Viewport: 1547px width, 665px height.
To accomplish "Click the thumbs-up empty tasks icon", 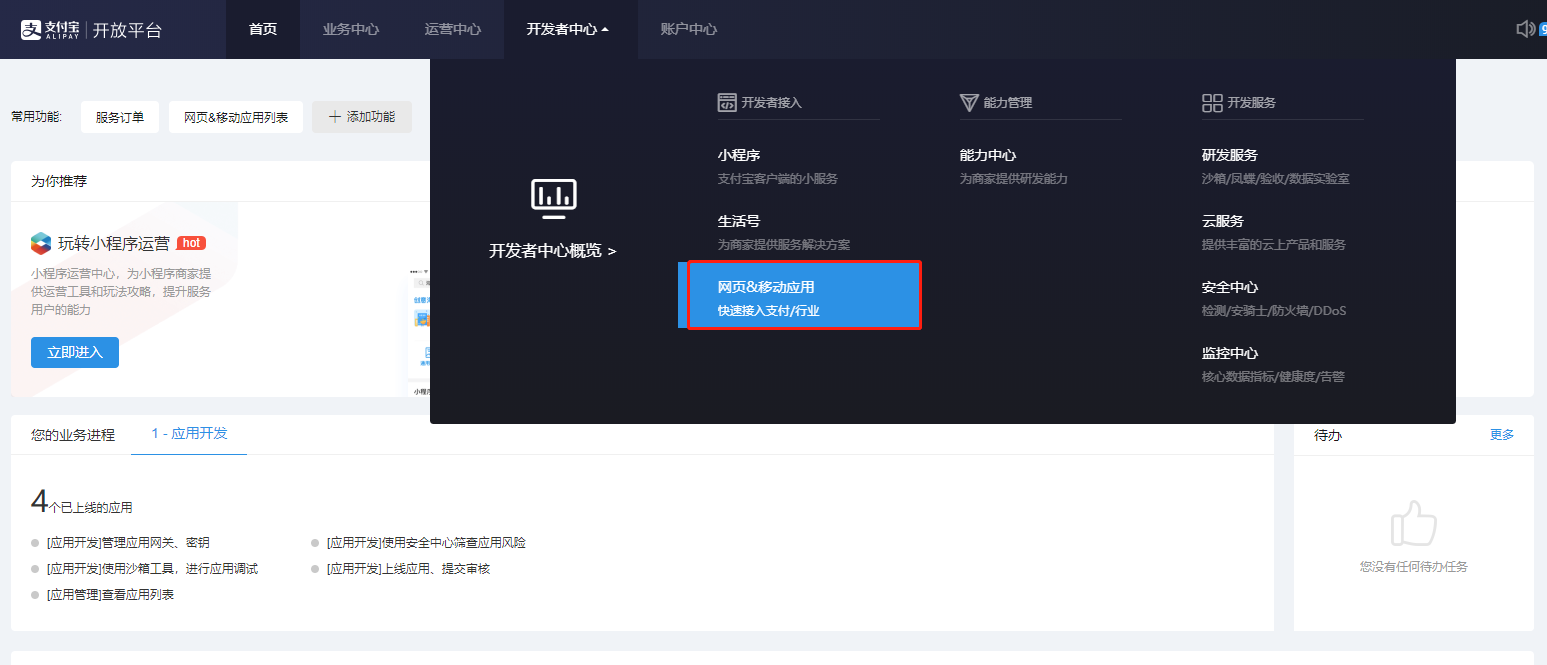I will (x=1413, y=523).
